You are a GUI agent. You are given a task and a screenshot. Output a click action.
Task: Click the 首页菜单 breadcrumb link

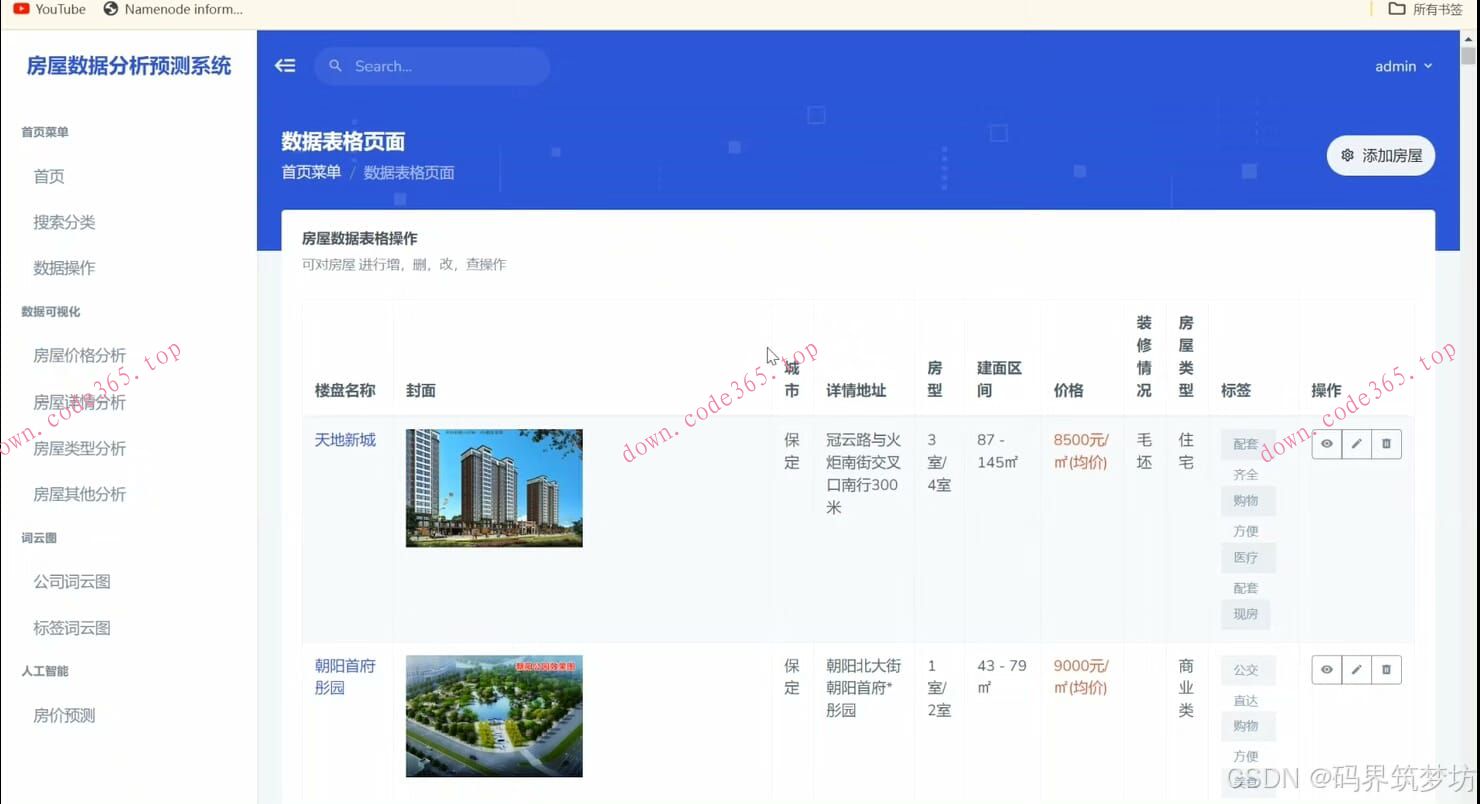pos(310,171)
